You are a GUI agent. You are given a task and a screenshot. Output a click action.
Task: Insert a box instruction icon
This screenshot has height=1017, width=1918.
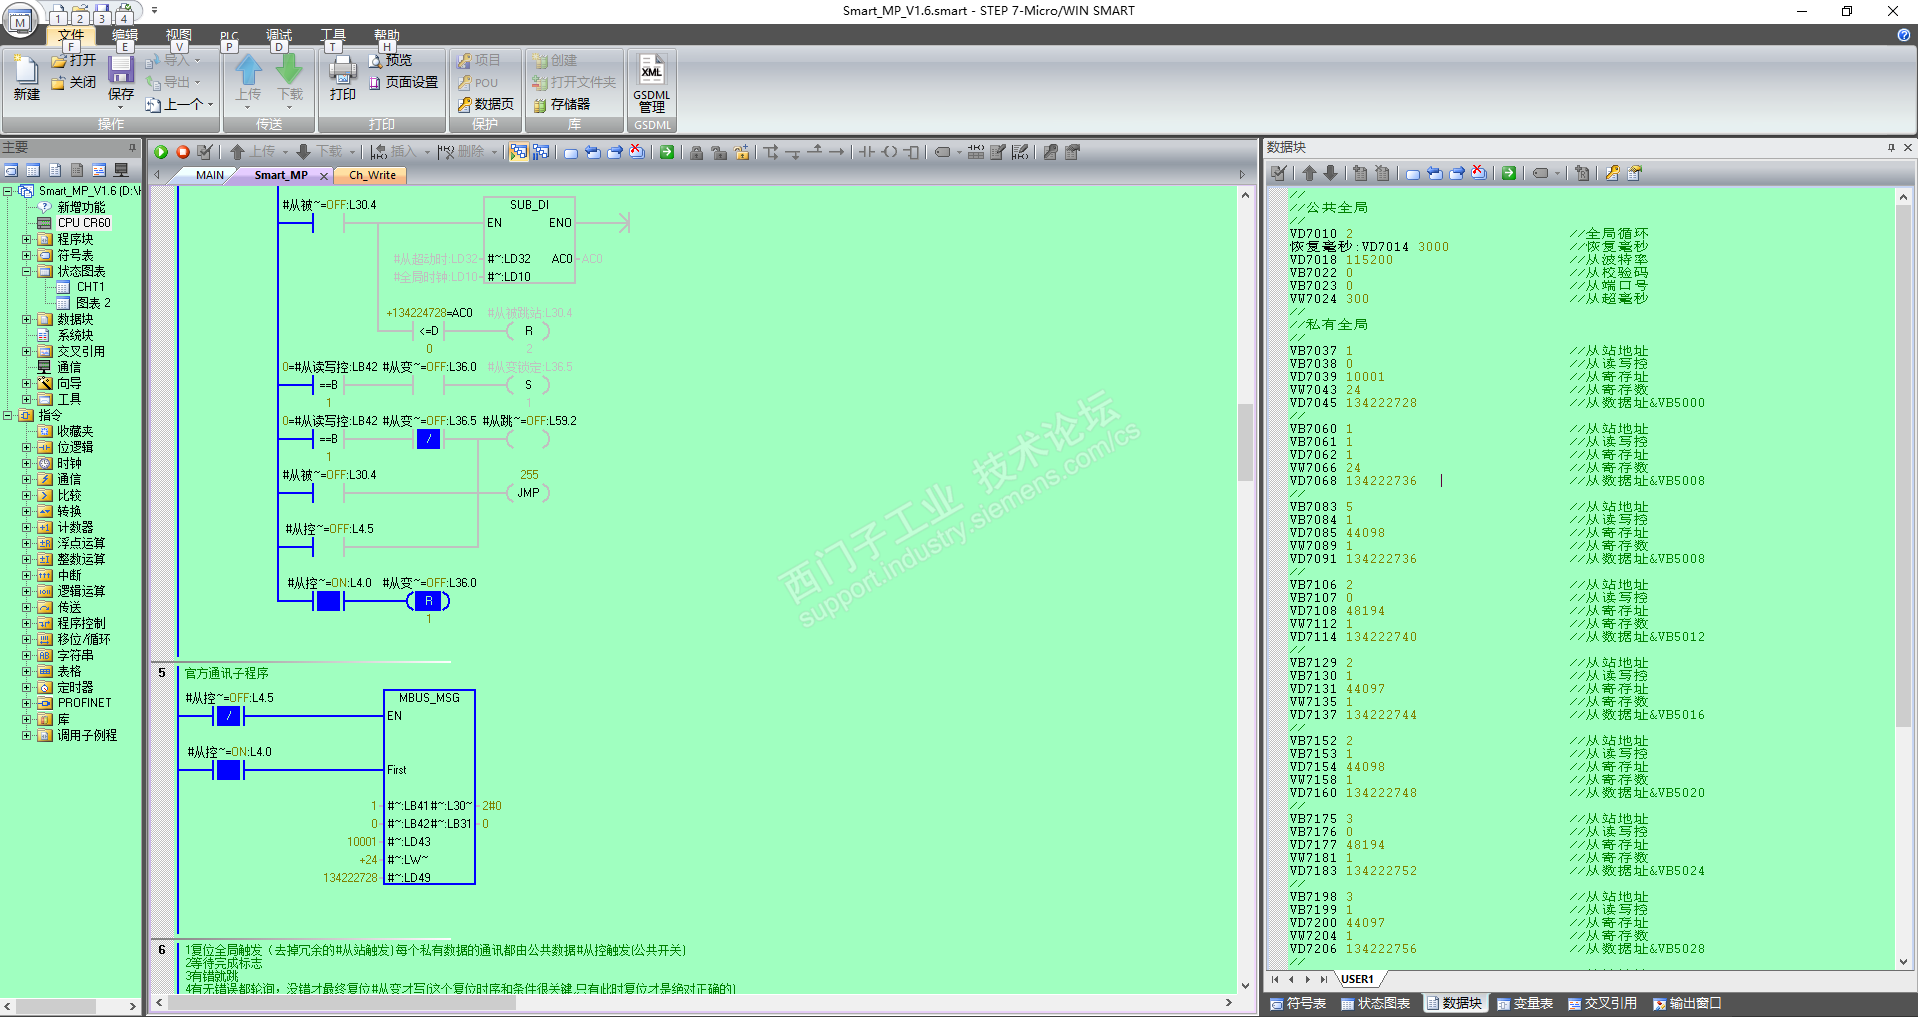911,152
